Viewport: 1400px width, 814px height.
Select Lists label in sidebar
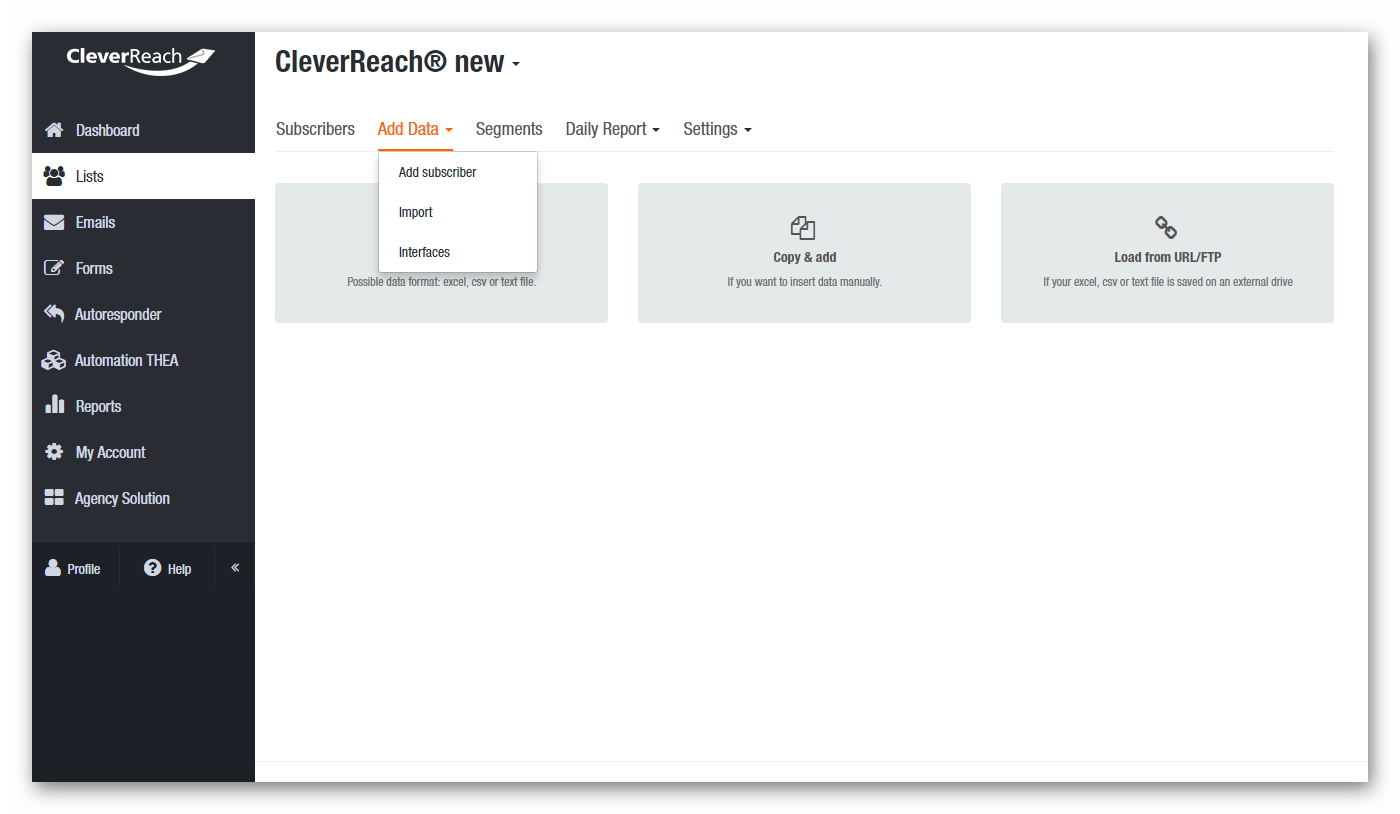pyautogui.click(x=89, y=176)
